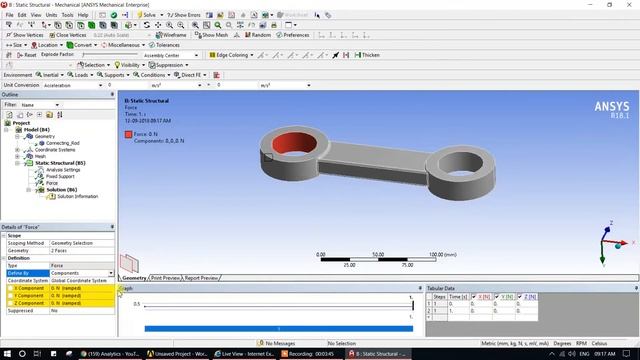
Task: Open the Define By Components dropdown
Action: pos(111,273)
